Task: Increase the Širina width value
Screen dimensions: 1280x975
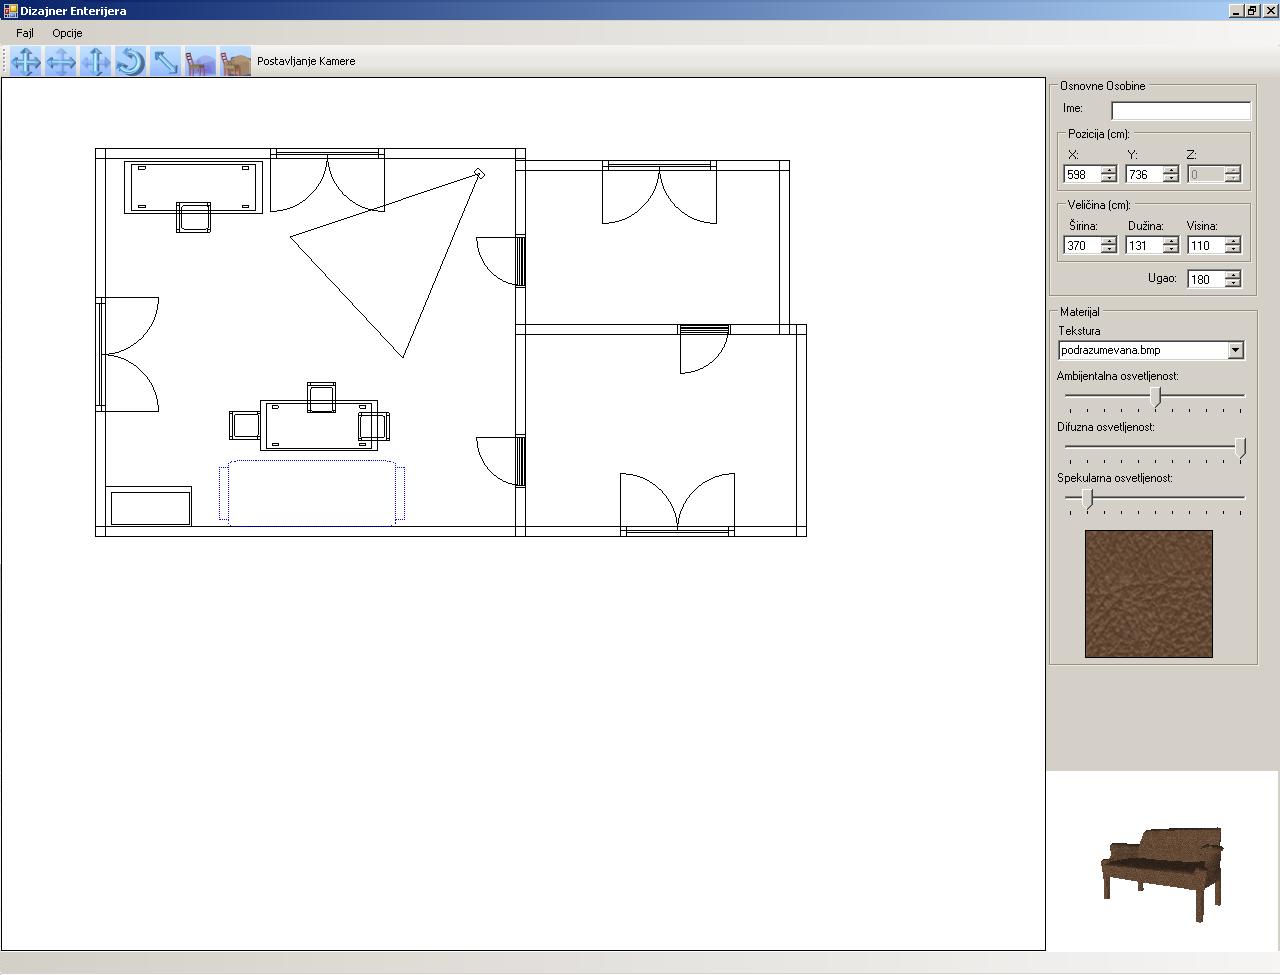Action: pyautogui.click(x=1108, y=241)
